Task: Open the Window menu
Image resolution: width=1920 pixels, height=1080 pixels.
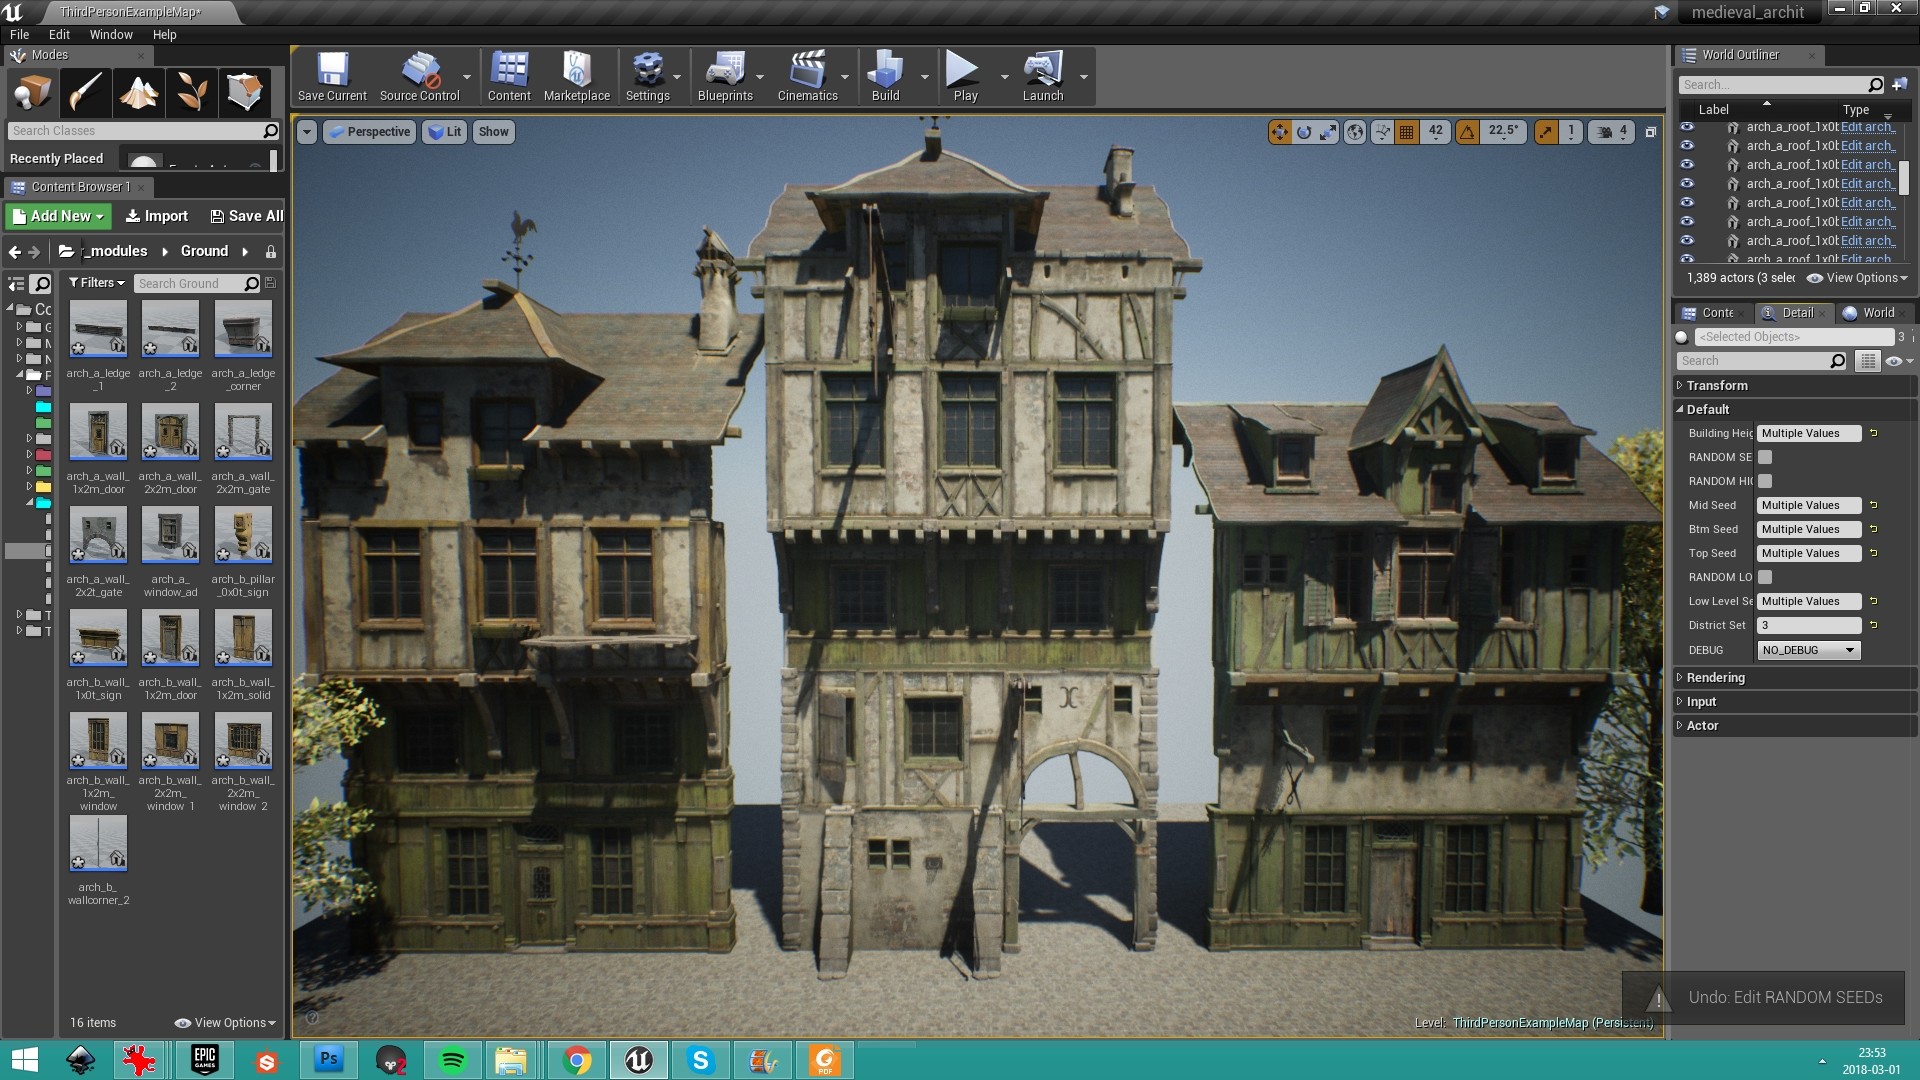Action: [111, 34]
